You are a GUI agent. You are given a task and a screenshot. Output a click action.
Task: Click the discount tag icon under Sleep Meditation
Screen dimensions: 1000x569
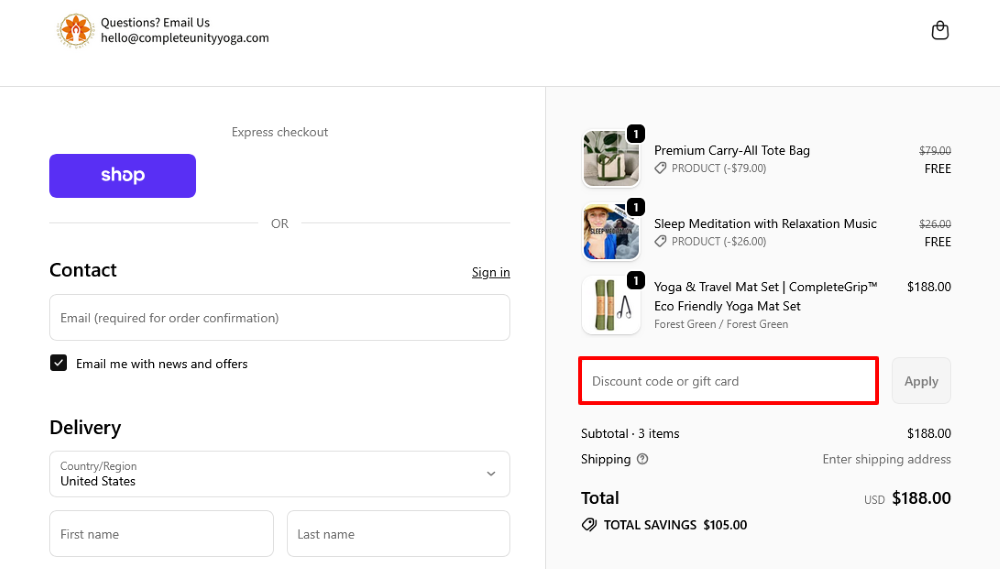[660, 241]
